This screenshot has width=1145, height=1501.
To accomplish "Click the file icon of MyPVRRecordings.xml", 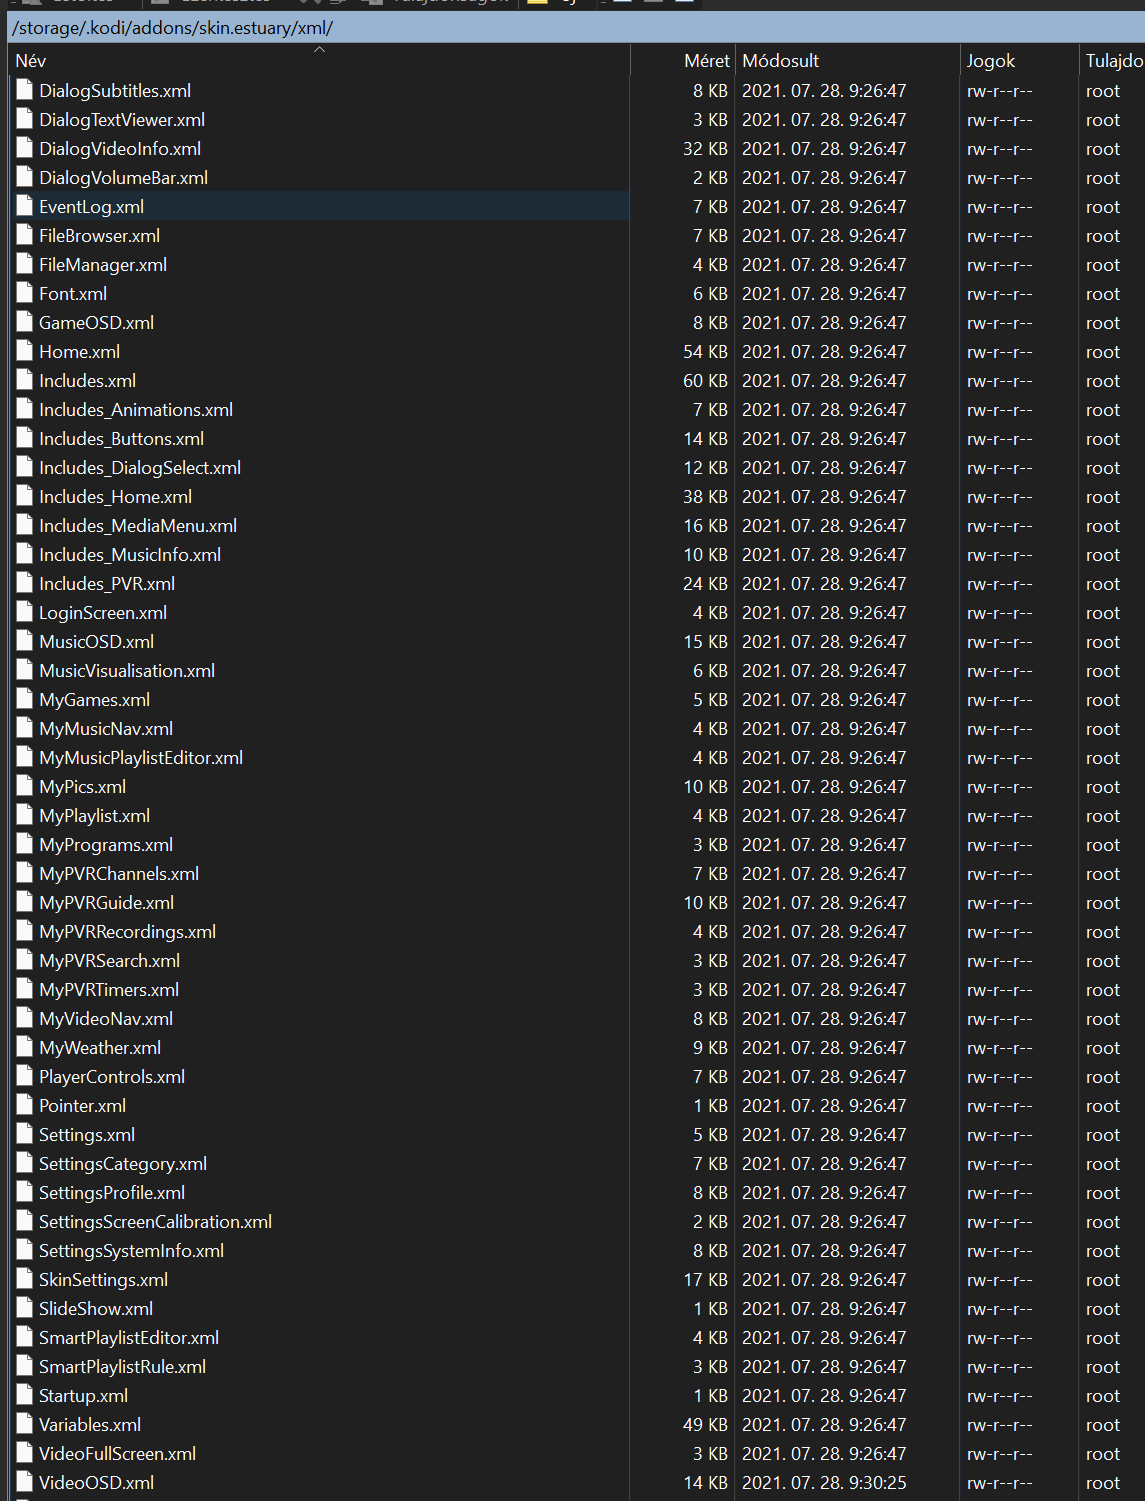I will (x=25, y=931).
